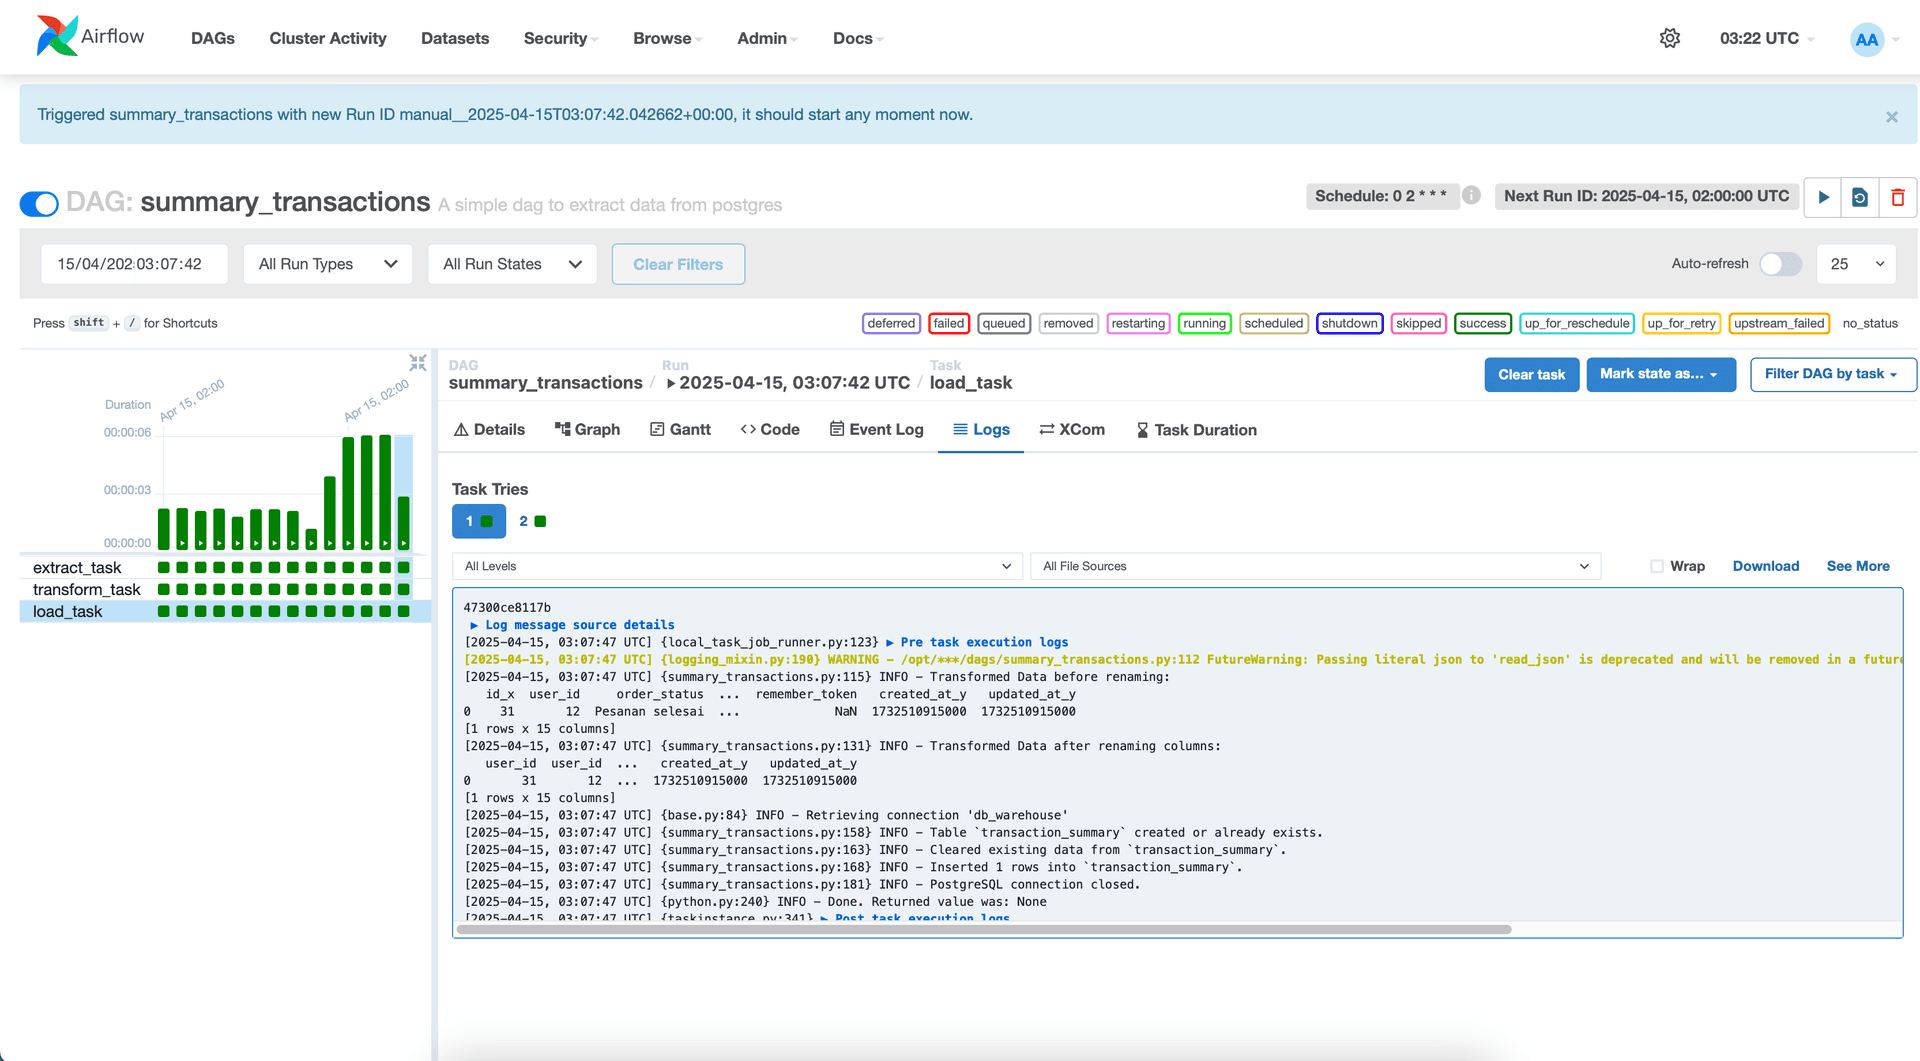Delete the DAG with red trash icon
The height and width of the screenshot is (1061, 1920).
1898,197
